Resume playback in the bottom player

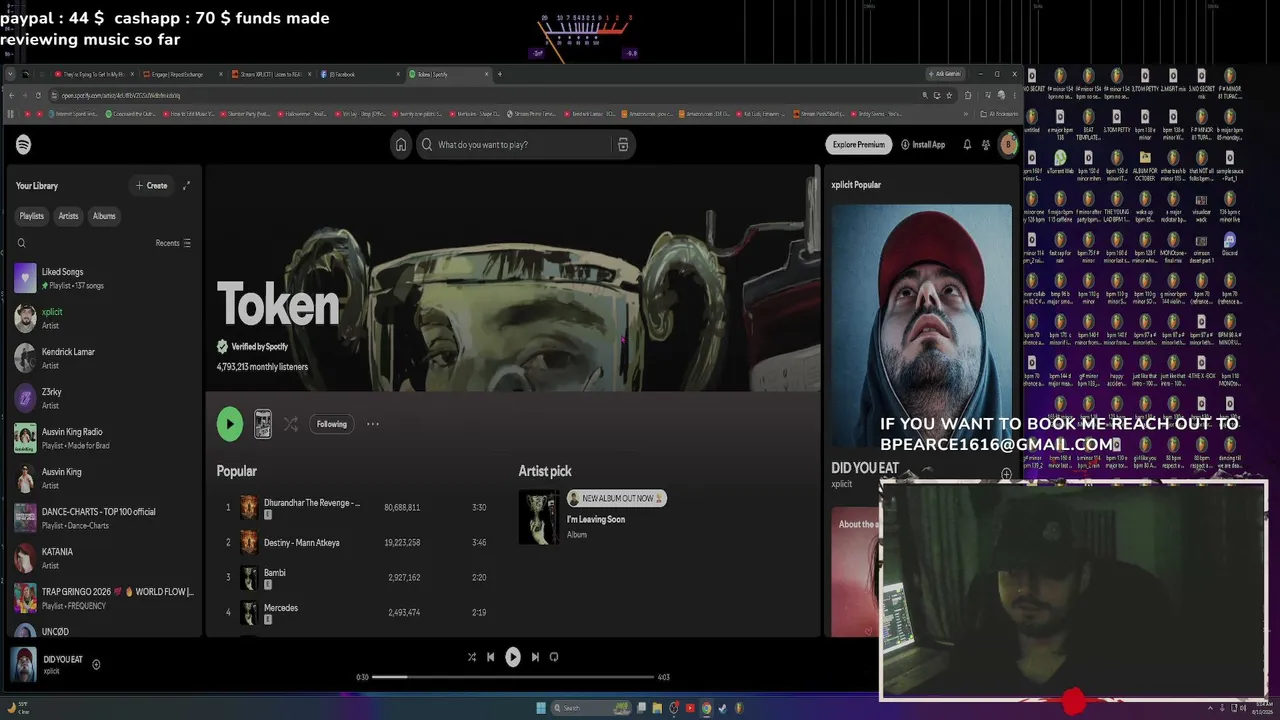tap(513, 657)
